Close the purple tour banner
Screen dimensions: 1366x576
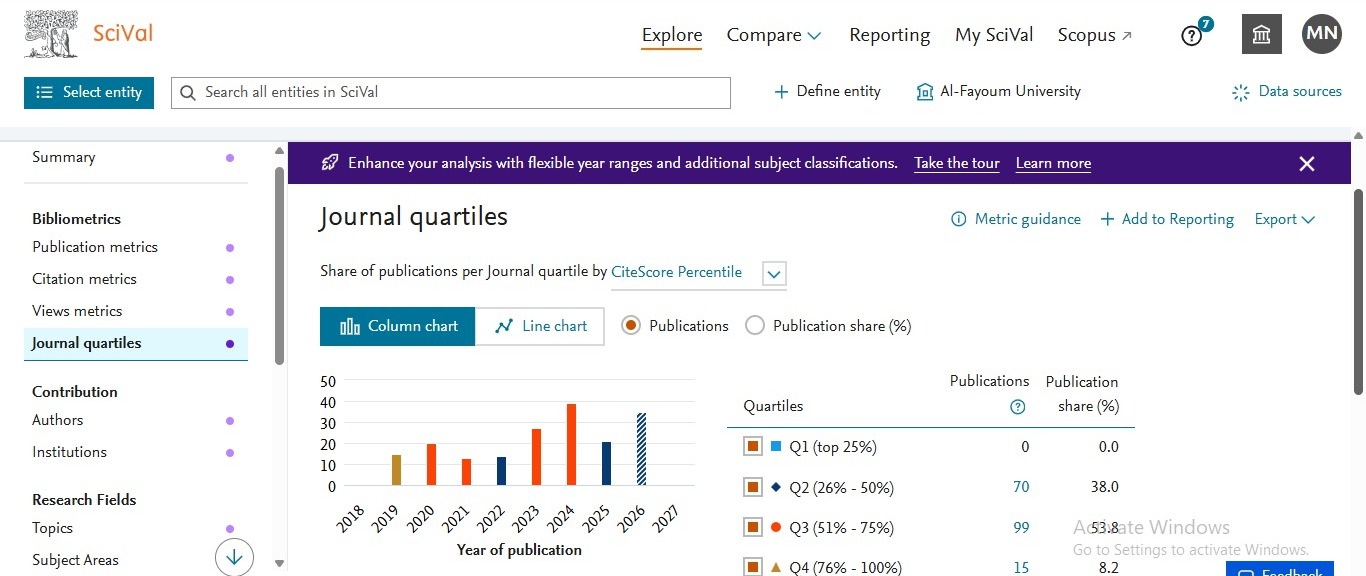point(1307,164)
